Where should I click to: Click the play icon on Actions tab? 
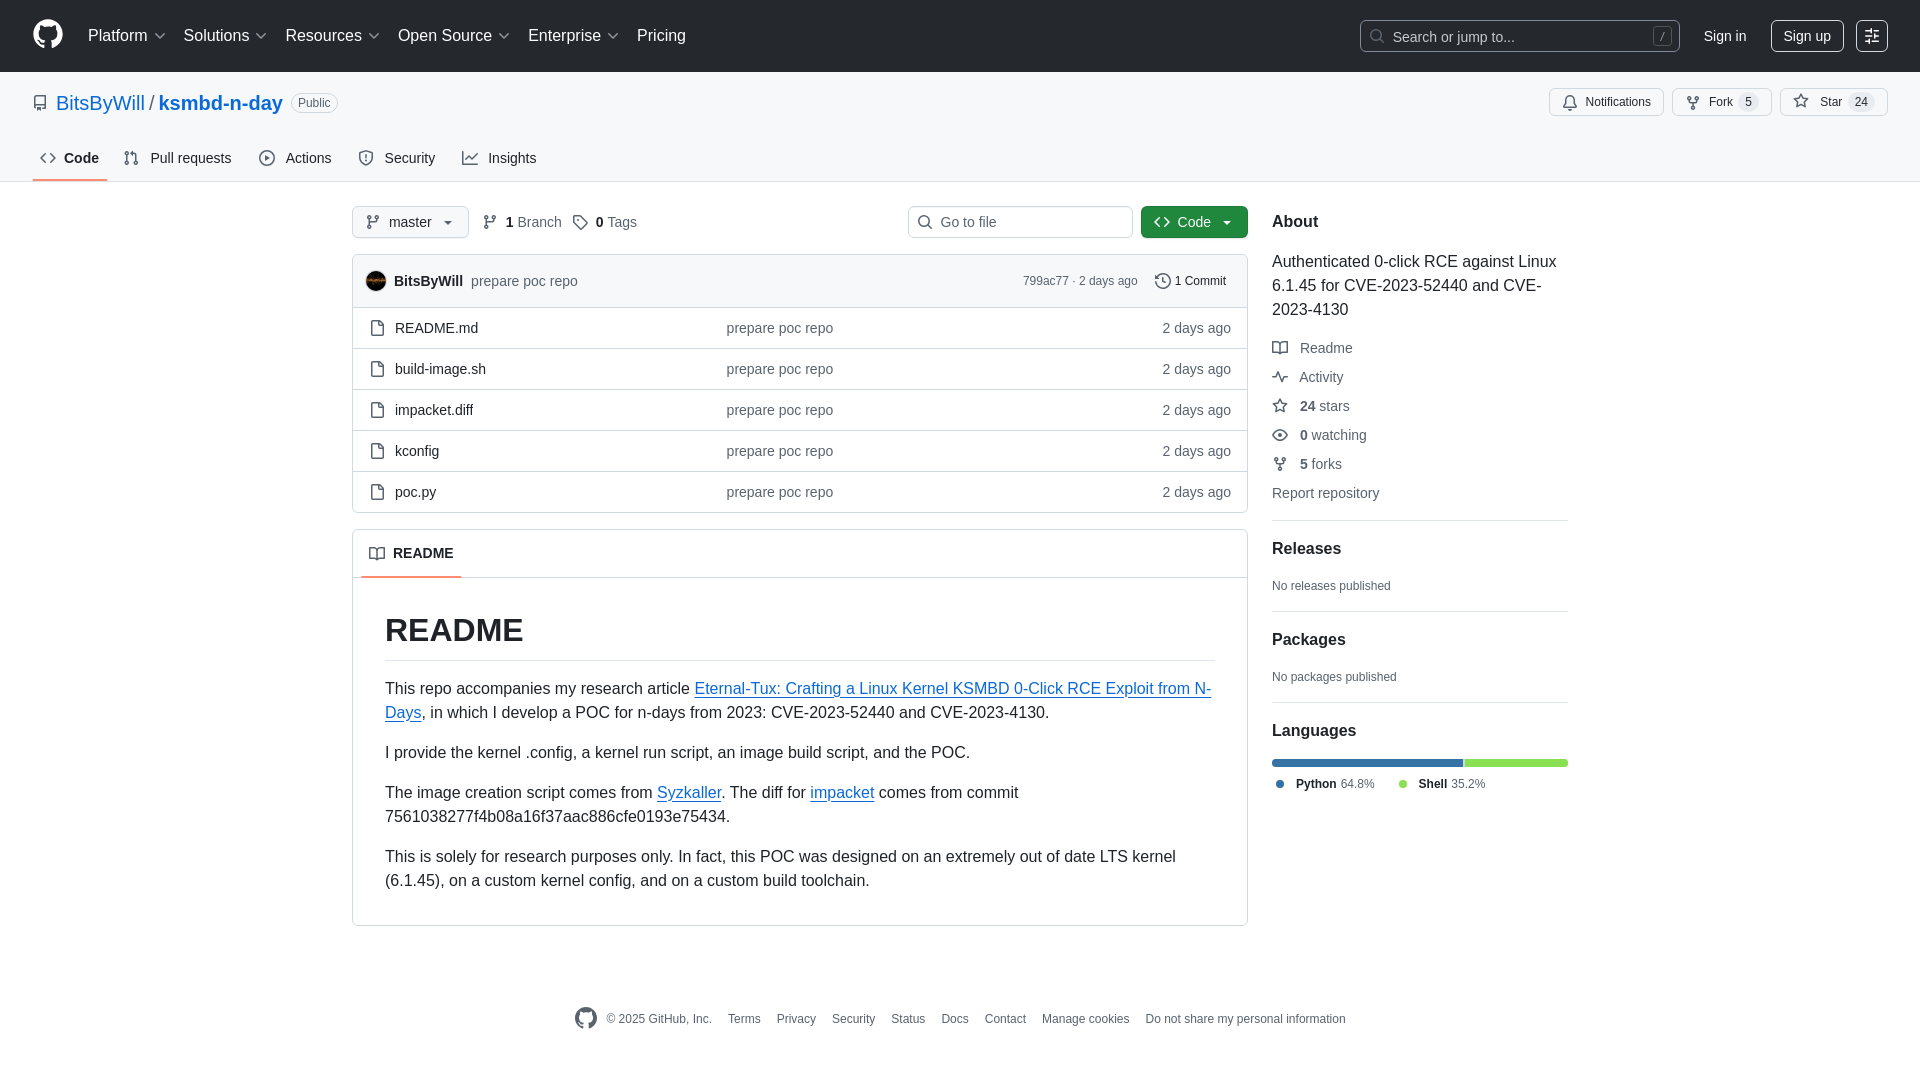267,158
